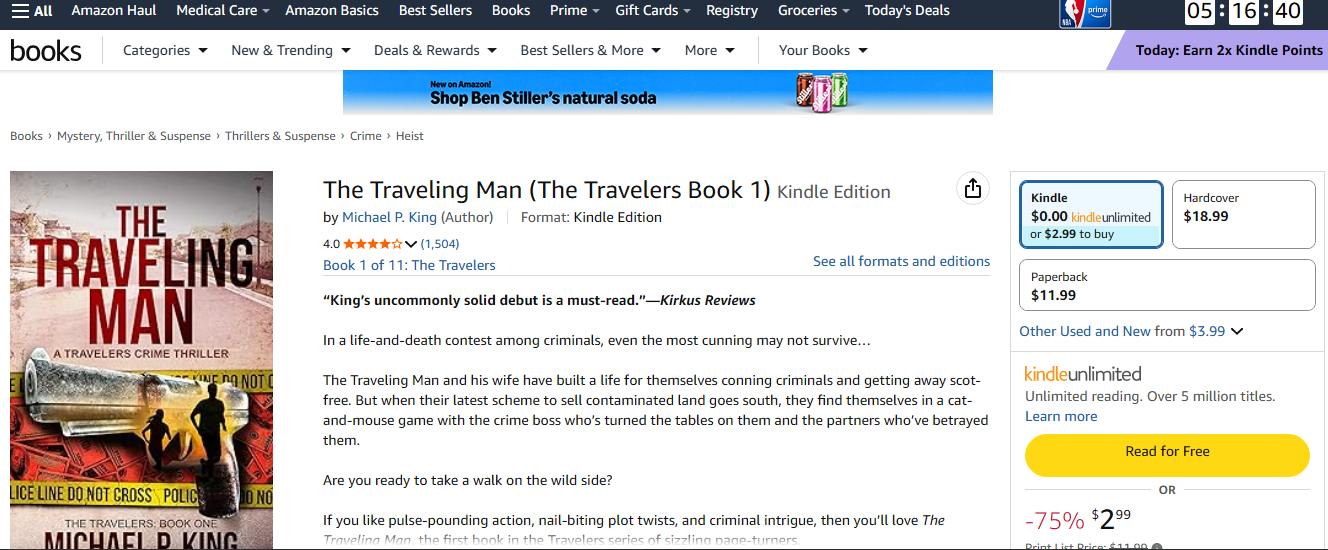
Task: Expand the Categories dropdown
Action: 165,50
